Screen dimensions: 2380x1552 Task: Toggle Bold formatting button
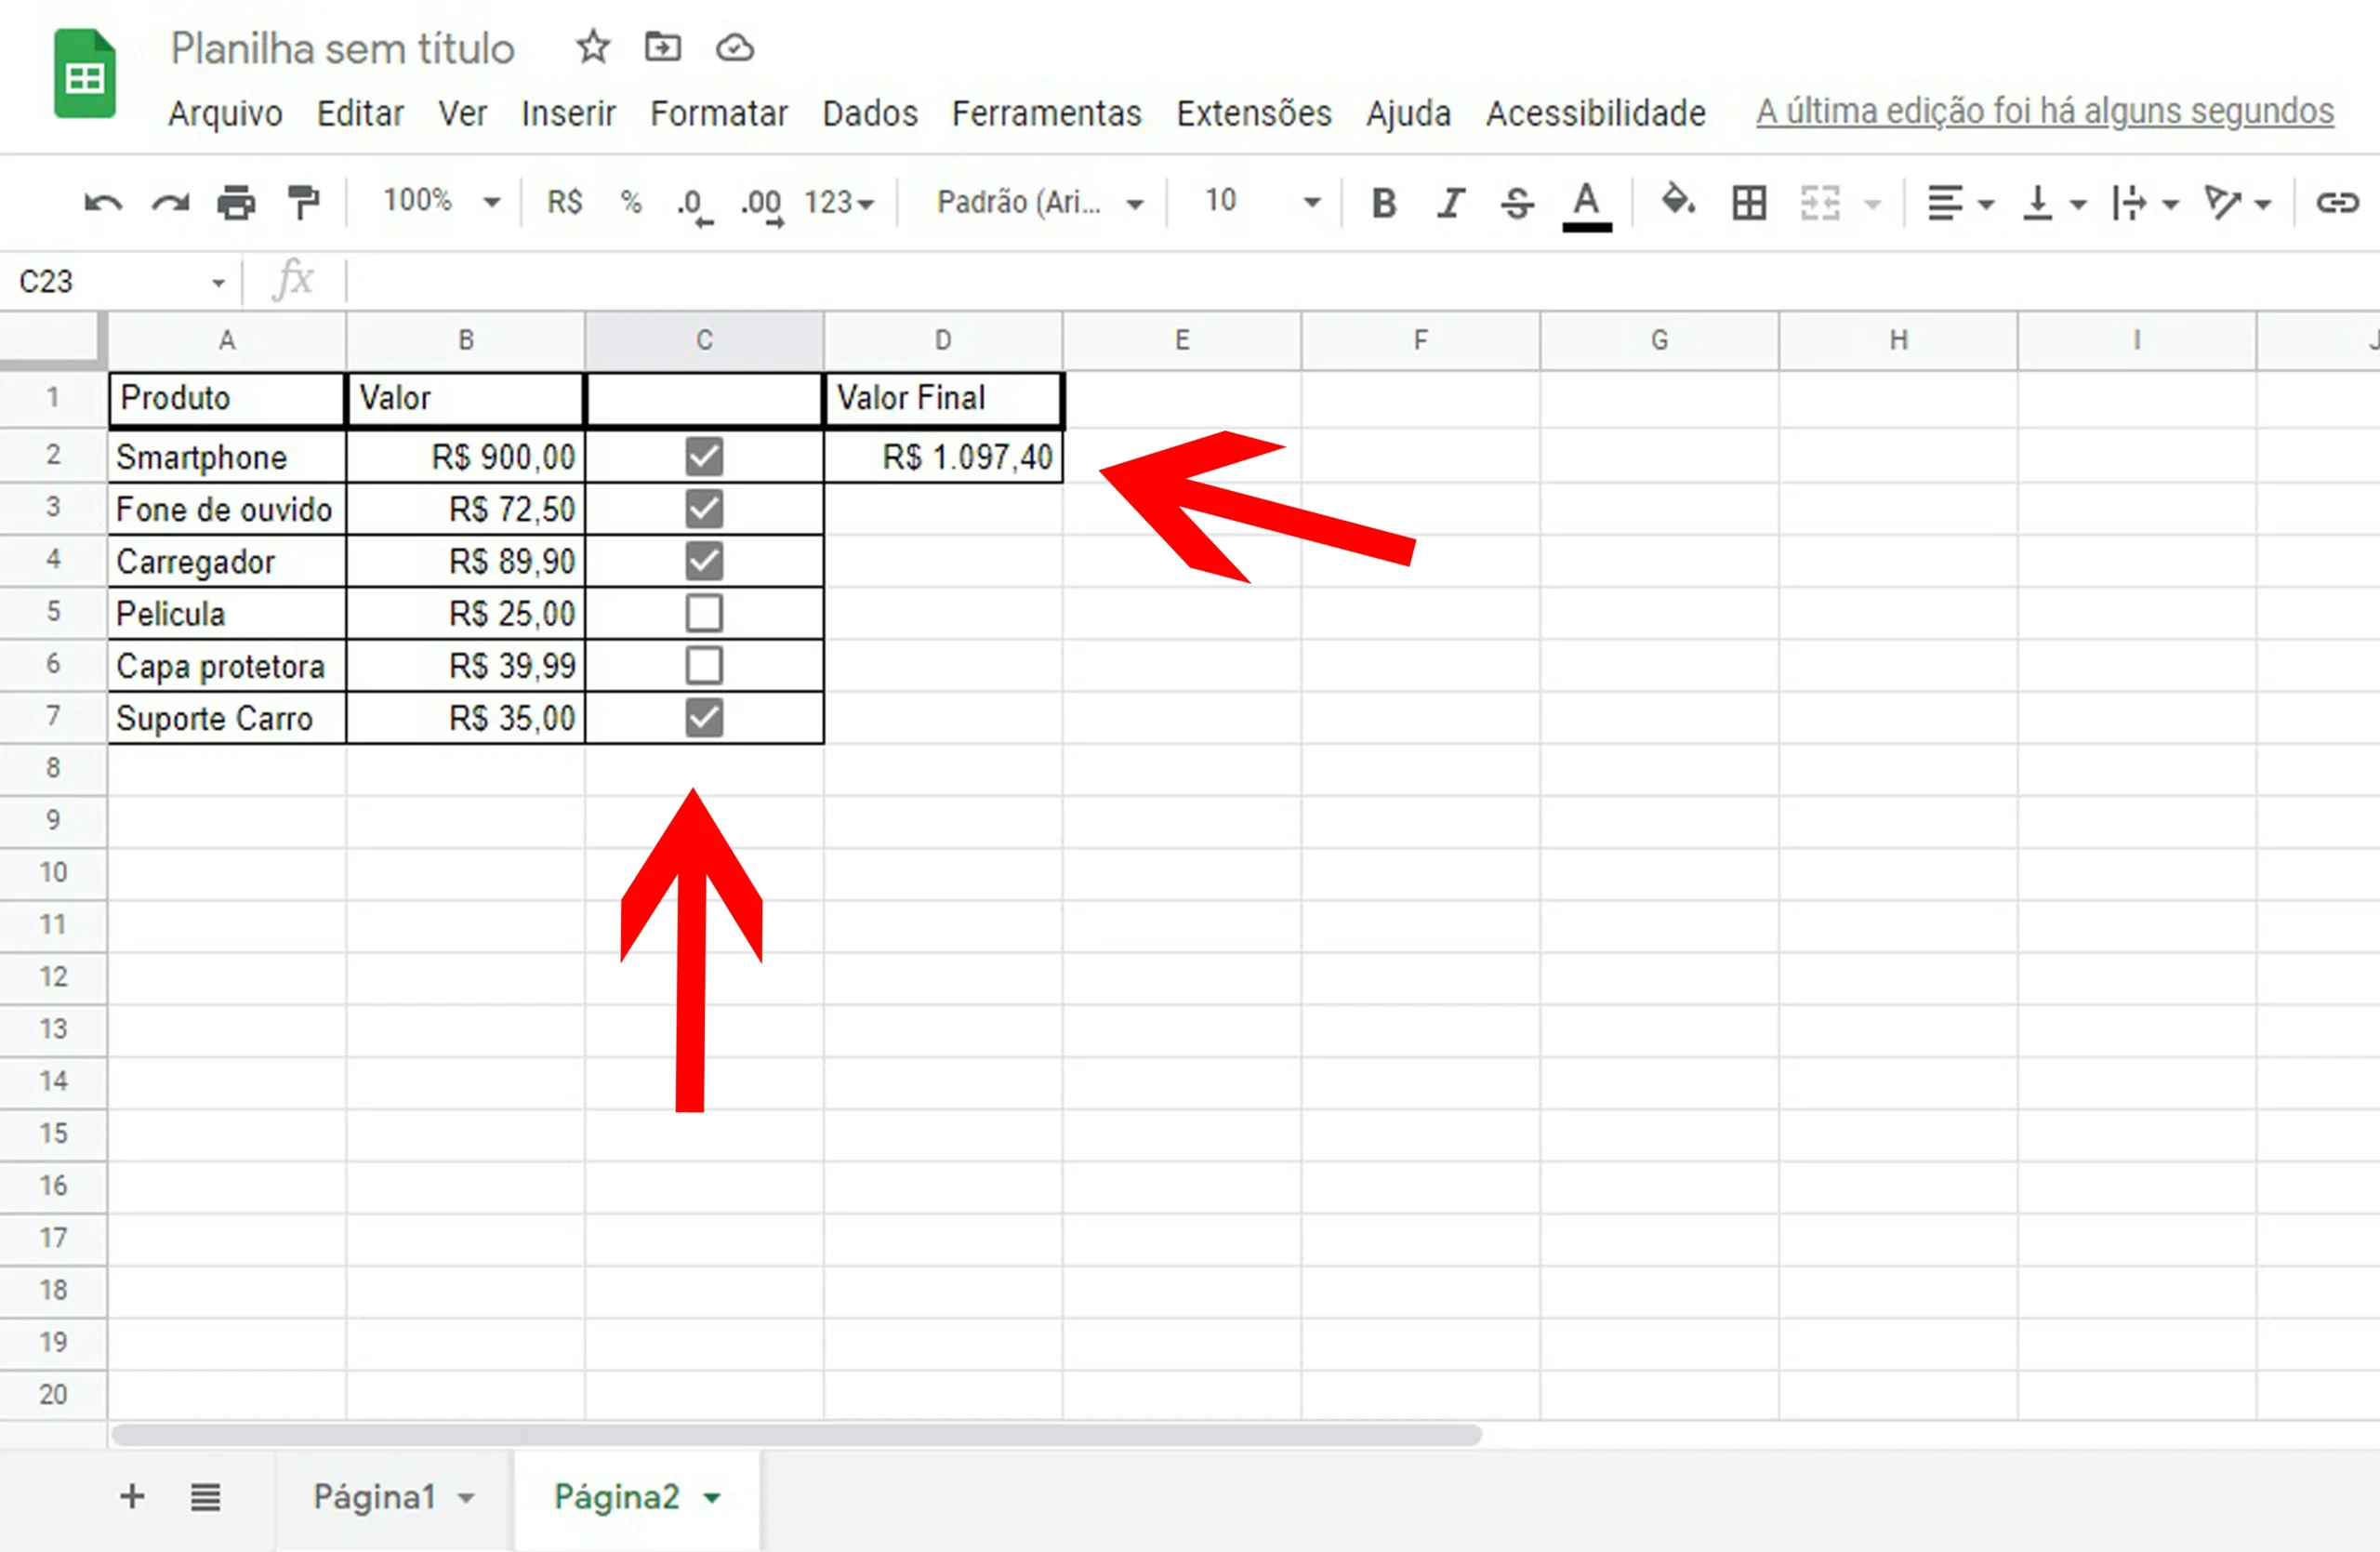(1384, 203)
